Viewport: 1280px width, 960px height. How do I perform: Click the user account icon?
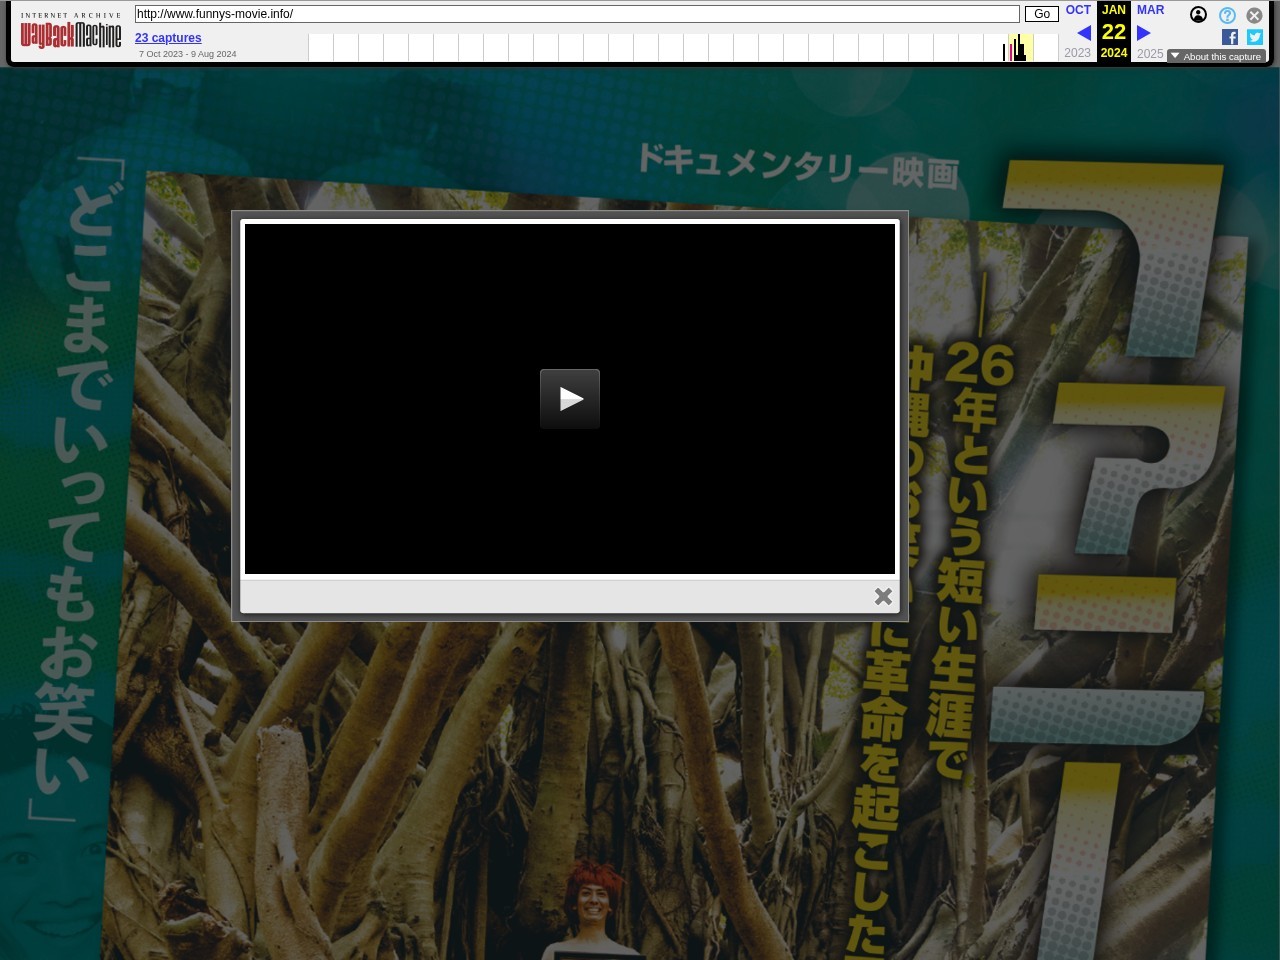click(x=1198, y=15)
